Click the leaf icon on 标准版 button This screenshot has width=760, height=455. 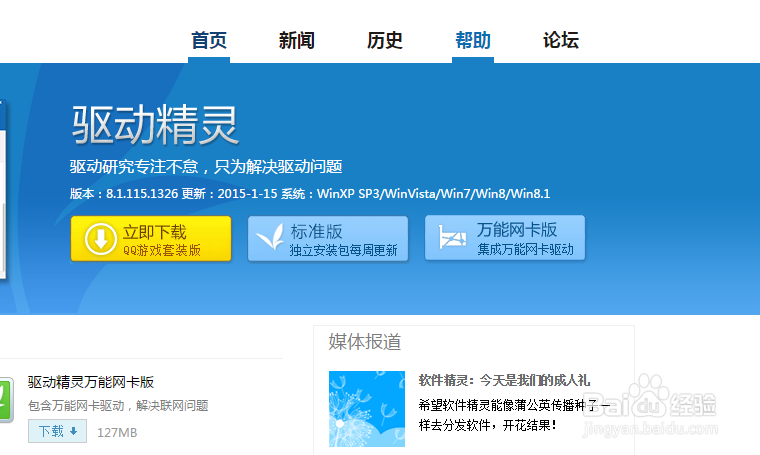point(270,237)
